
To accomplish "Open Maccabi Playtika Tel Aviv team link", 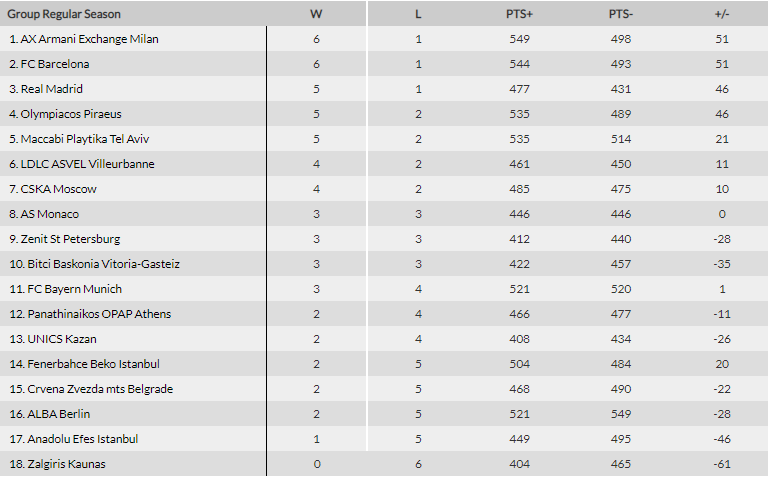I will coord(79,139).
